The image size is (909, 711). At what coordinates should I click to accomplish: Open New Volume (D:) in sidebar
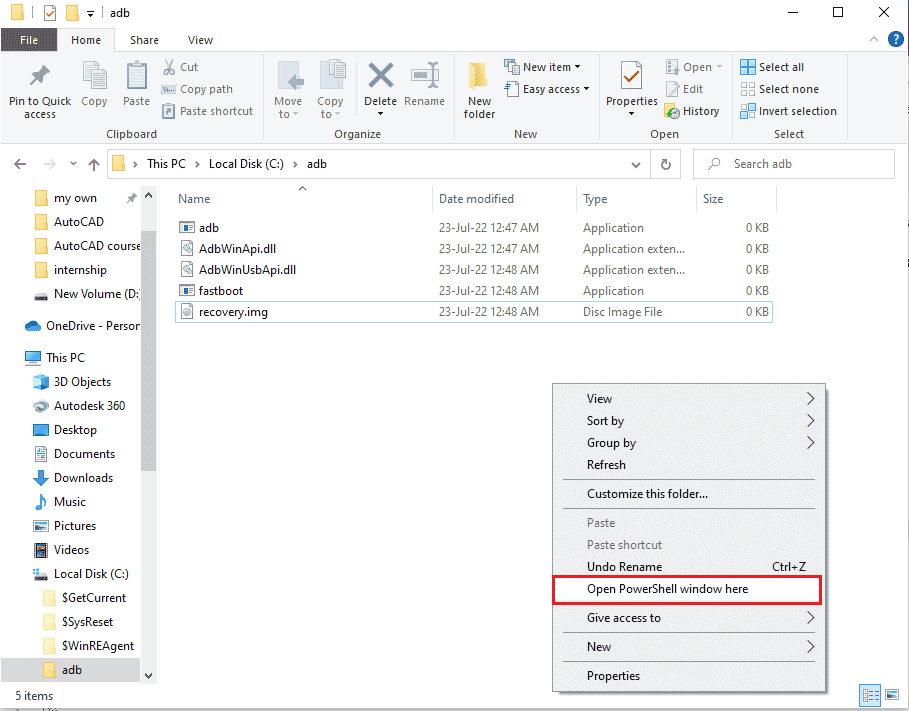click(87, 294)
